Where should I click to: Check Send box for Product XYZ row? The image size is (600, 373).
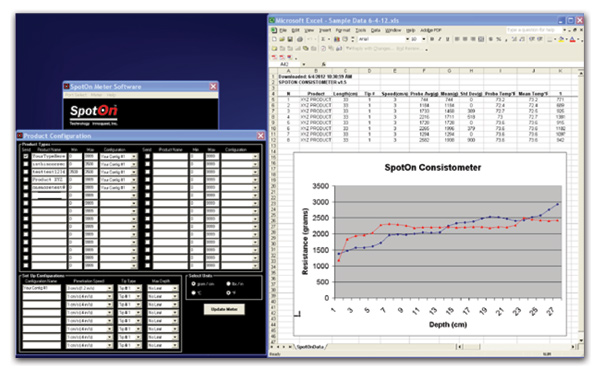tap(26, 180)
